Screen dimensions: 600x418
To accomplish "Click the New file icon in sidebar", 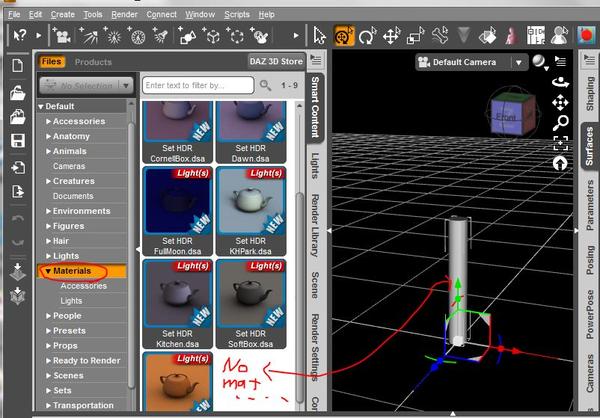I will tap(18, 65).
